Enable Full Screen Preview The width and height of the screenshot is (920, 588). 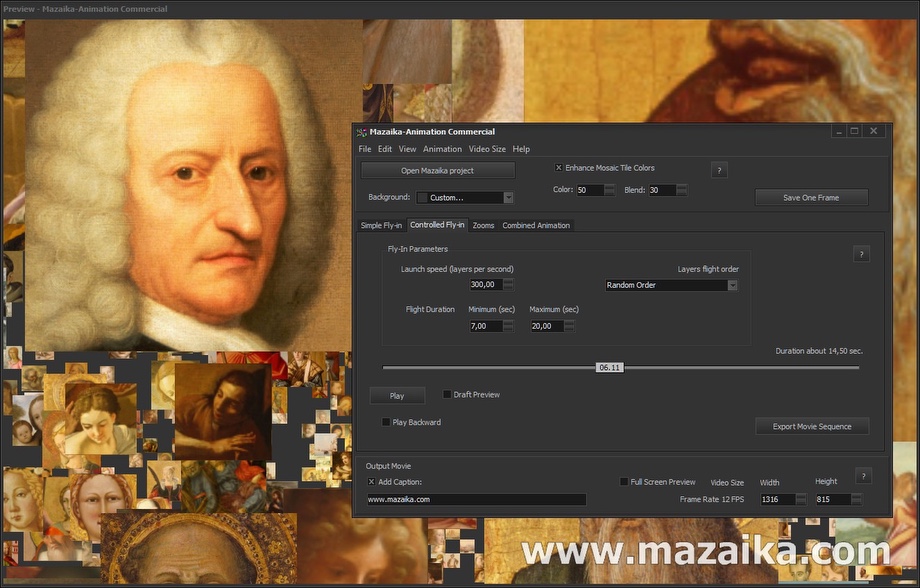(x=624, y=481)
